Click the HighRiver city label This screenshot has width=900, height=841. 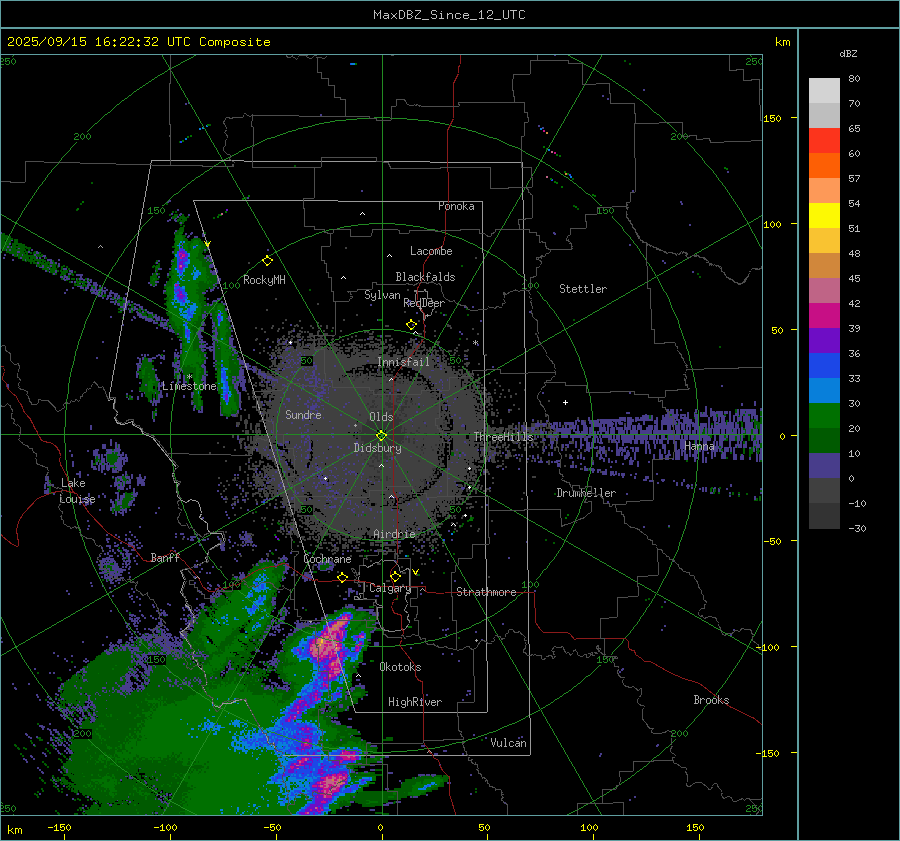[415, 702]
